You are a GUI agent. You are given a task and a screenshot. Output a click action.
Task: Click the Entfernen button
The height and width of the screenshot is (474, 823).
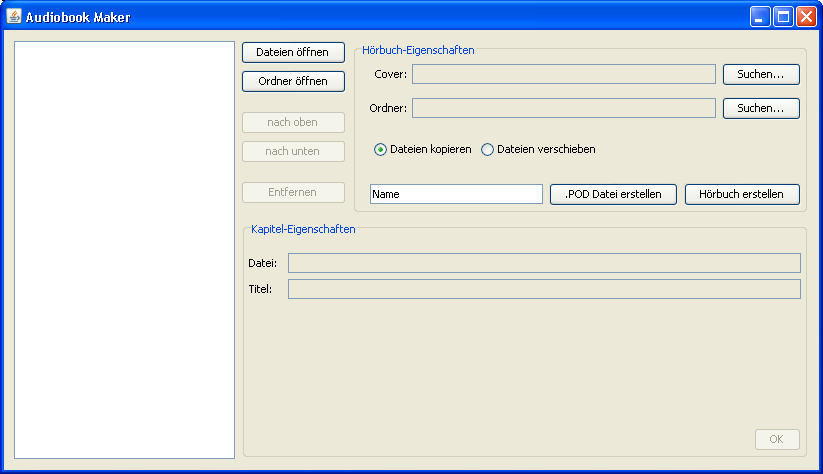click(293, 193)
